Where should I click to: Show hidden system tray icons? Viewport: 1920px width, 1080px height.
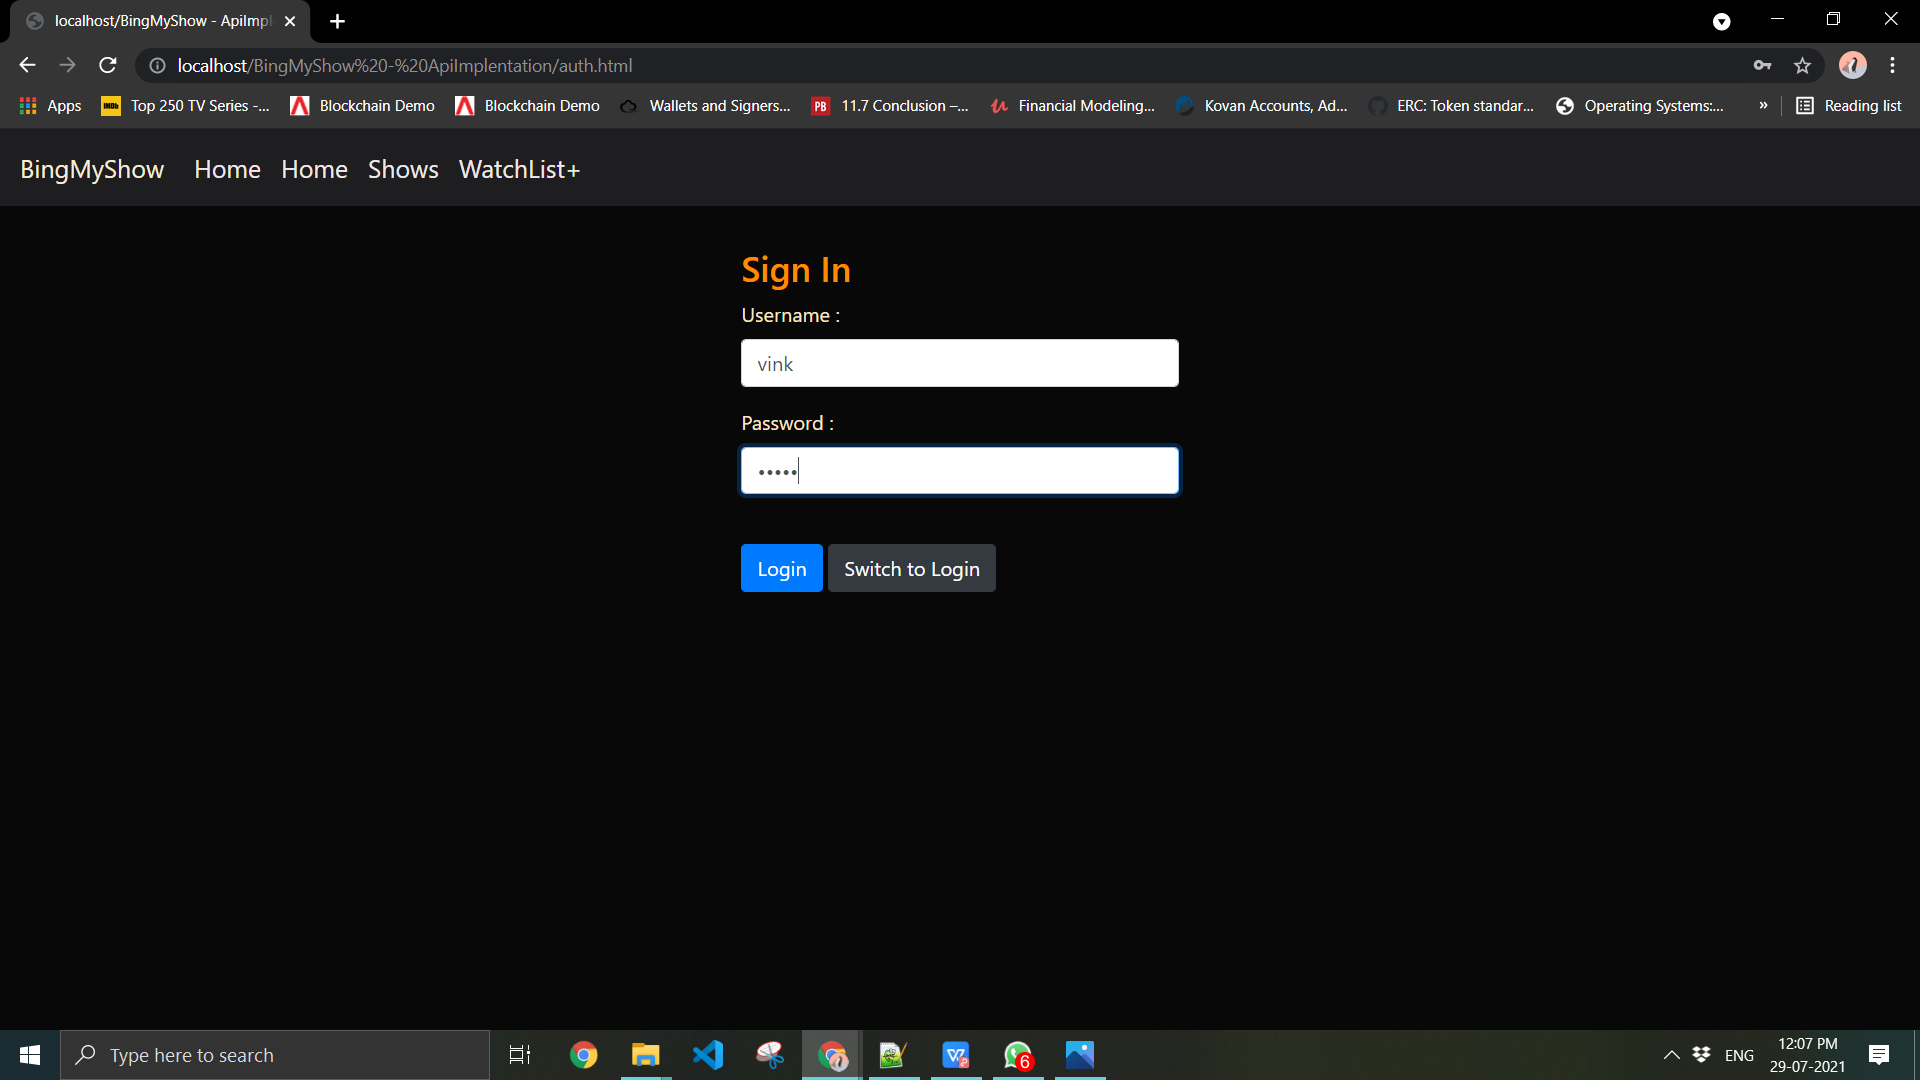coord(1671,1055)
